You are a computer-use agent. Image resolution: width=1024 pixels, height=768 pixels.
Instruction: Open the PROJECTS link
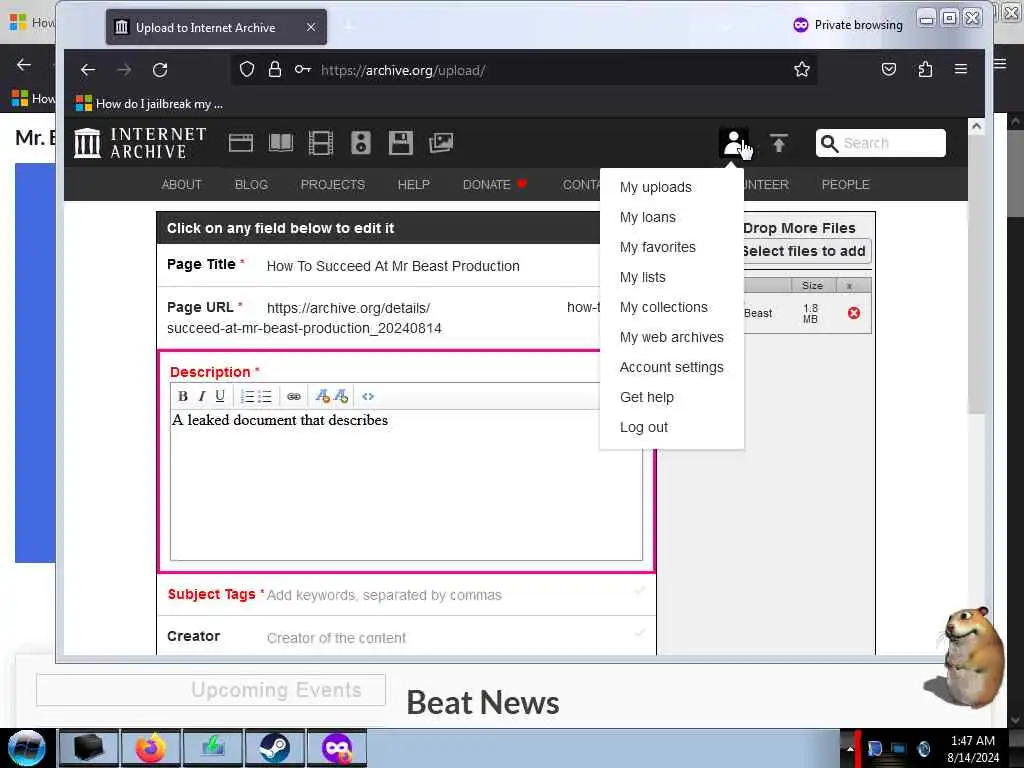(x=332, y=185)
